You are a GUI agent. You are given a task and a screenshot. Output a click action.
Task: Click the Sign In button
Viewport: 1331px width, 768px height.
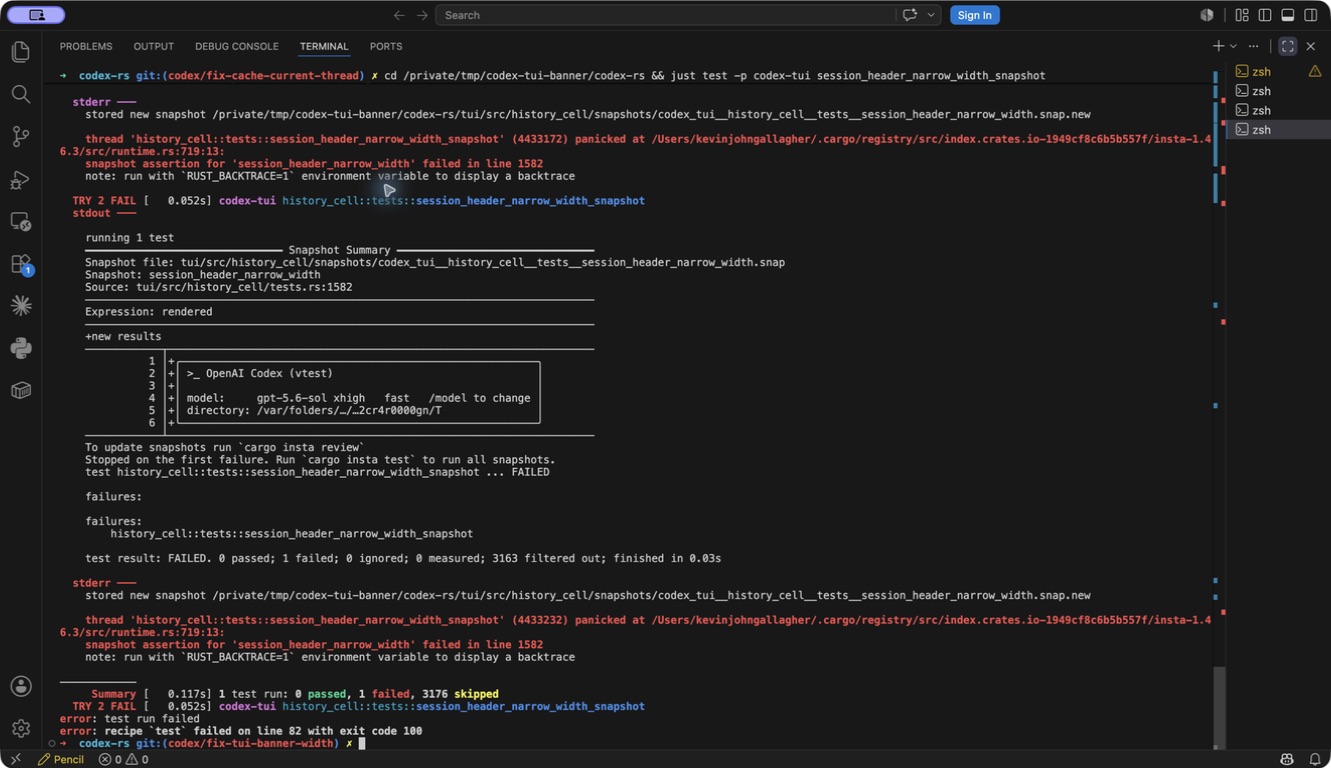point(974,15)
